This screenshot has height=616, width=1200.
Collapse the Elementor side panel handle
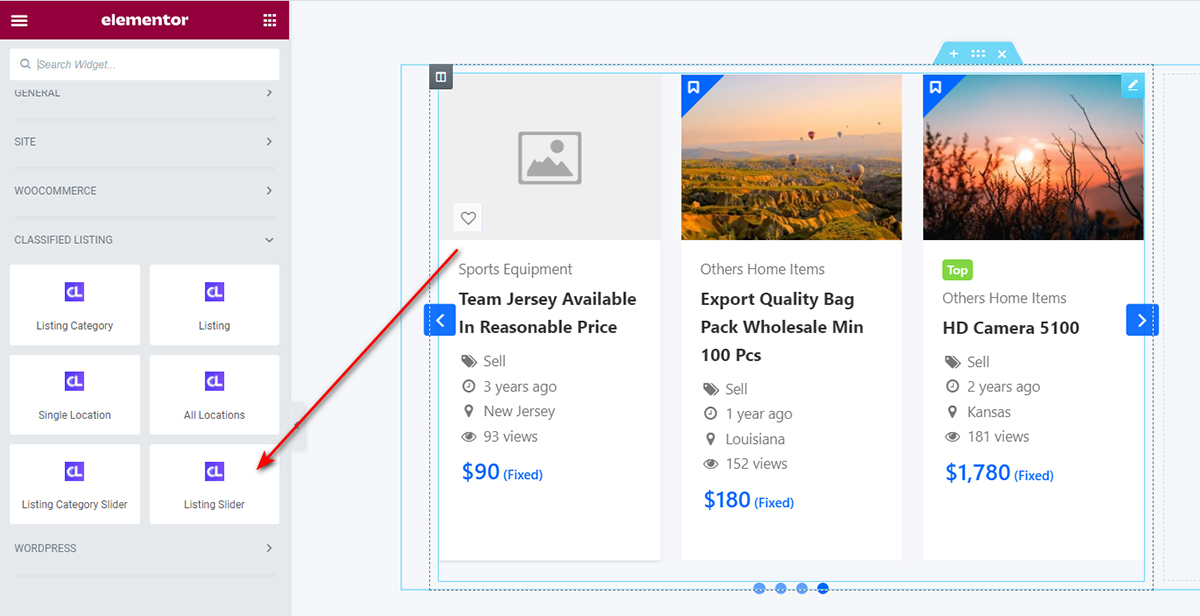pos(298,425)
